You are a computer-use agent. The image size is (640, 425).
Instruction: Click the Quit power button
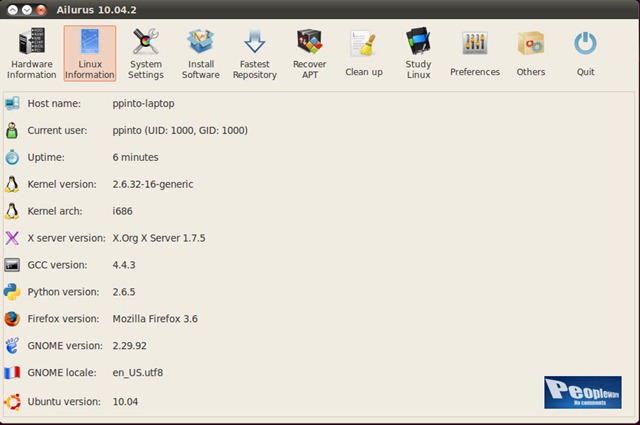(x=585, y=53)
